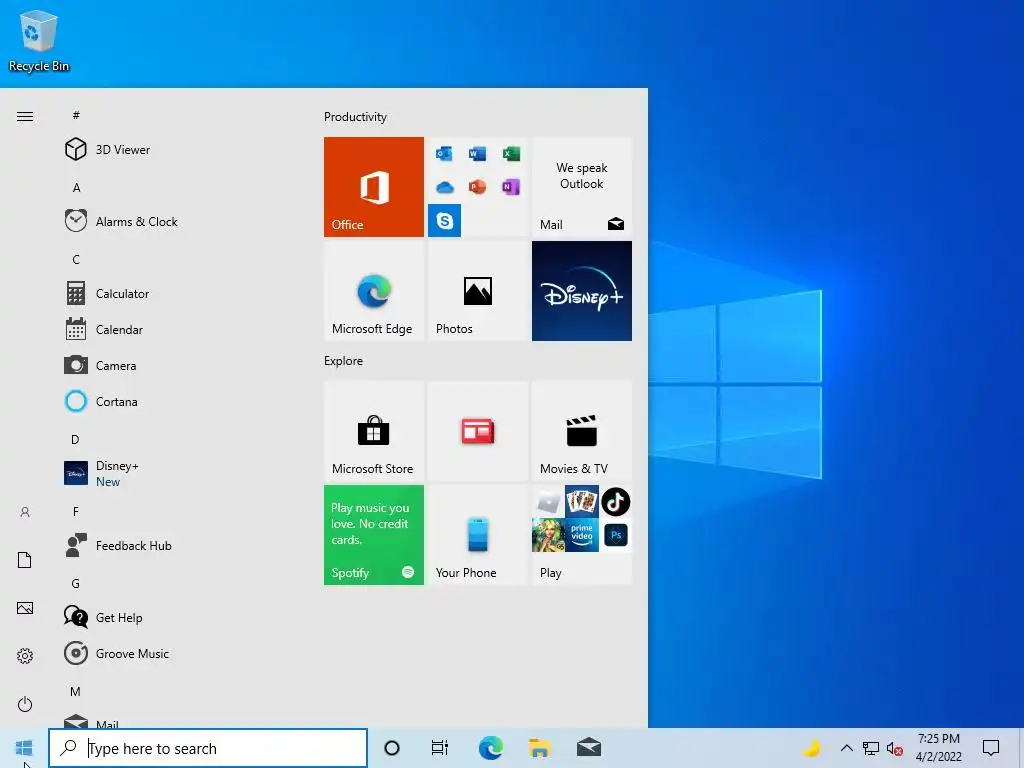Screen dimensions: 1024x768
Task: Click the green Spotify tile
Action: click(x=374, y=535)
